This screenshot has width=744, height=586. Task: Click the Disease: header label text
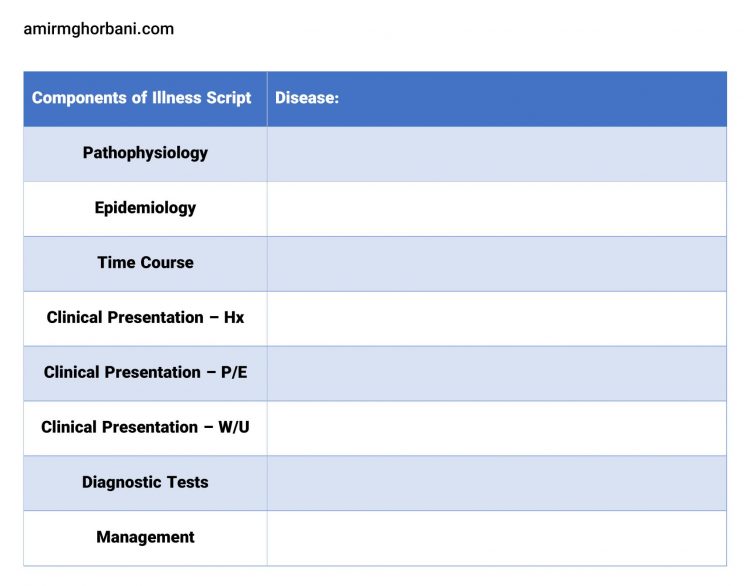click(x=307, y=98)
